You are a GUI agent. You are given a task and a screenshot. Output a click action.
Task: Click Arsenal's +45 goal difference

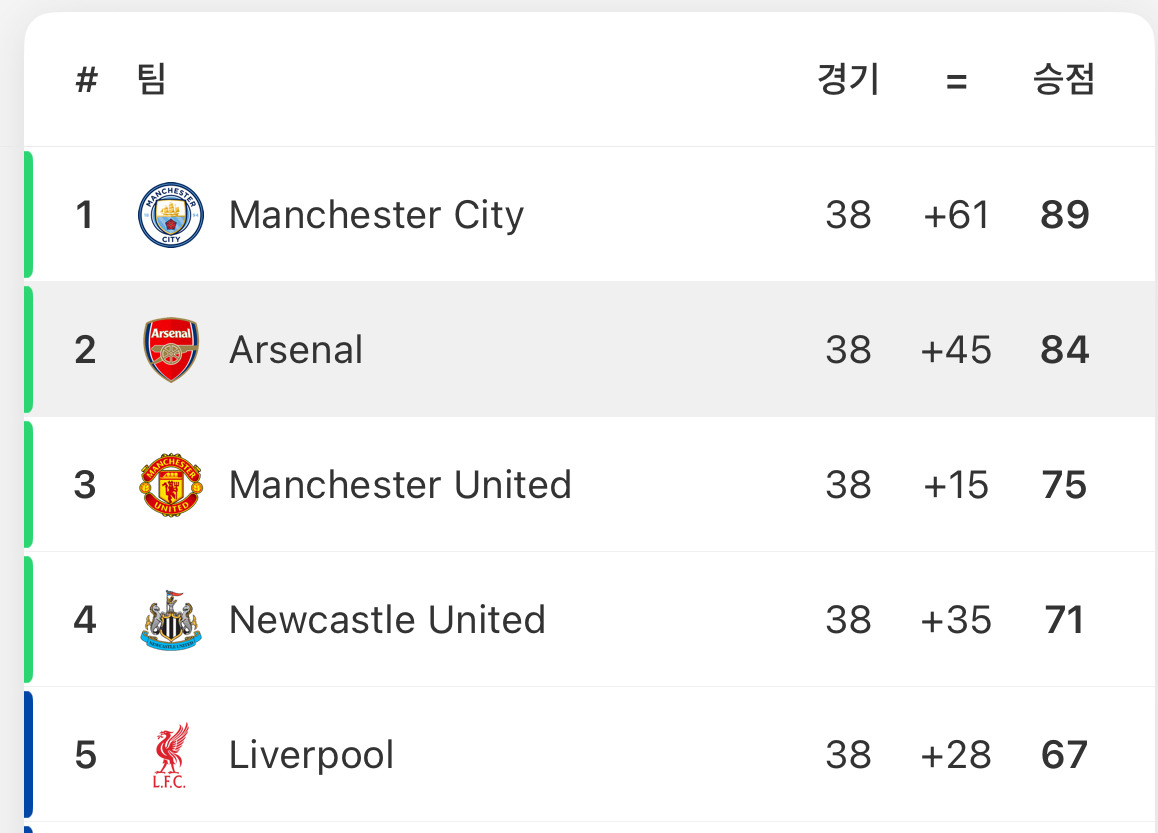pyautogui.click(x=956, y=350)
